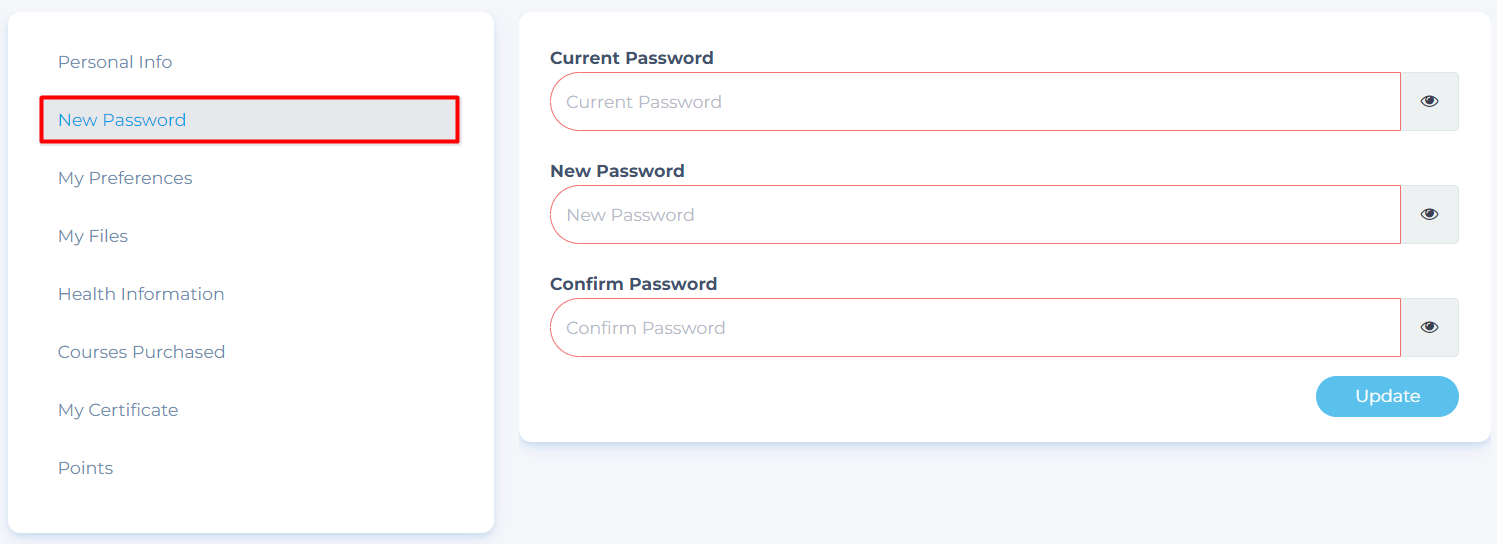The width and height of the screenshot is (1497, 544).
Task: Click the bold New Password form label
Action: (617, 171)
